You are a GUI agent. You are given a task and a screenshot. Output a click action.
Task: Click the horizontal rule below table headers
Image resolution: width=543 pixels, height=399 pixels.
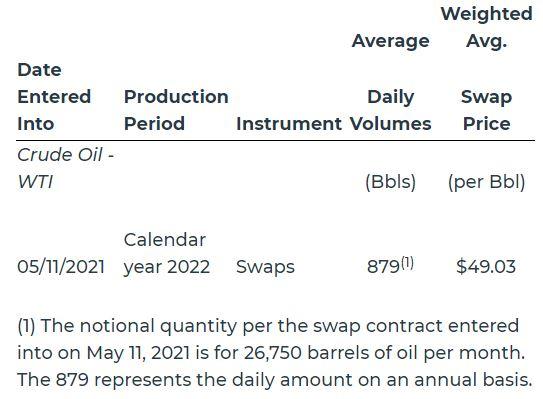point(275,141)
